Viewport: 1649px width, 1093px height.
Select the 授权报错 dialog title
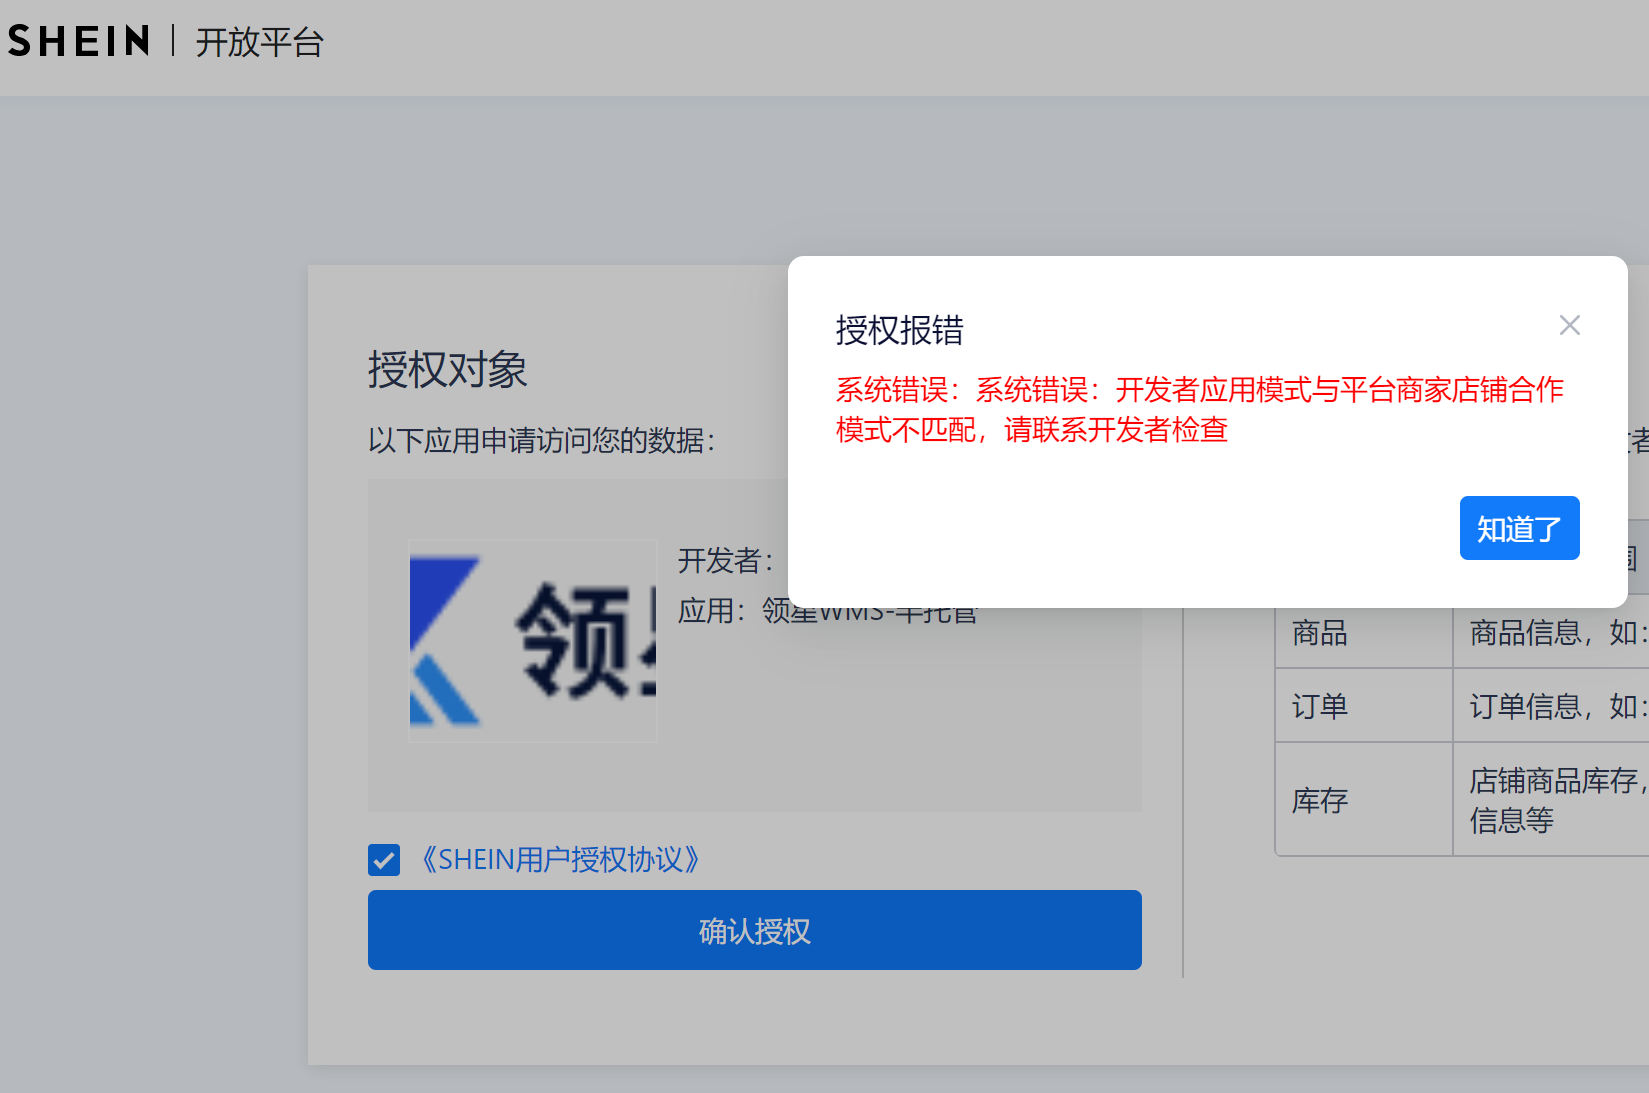click(900, 330)
